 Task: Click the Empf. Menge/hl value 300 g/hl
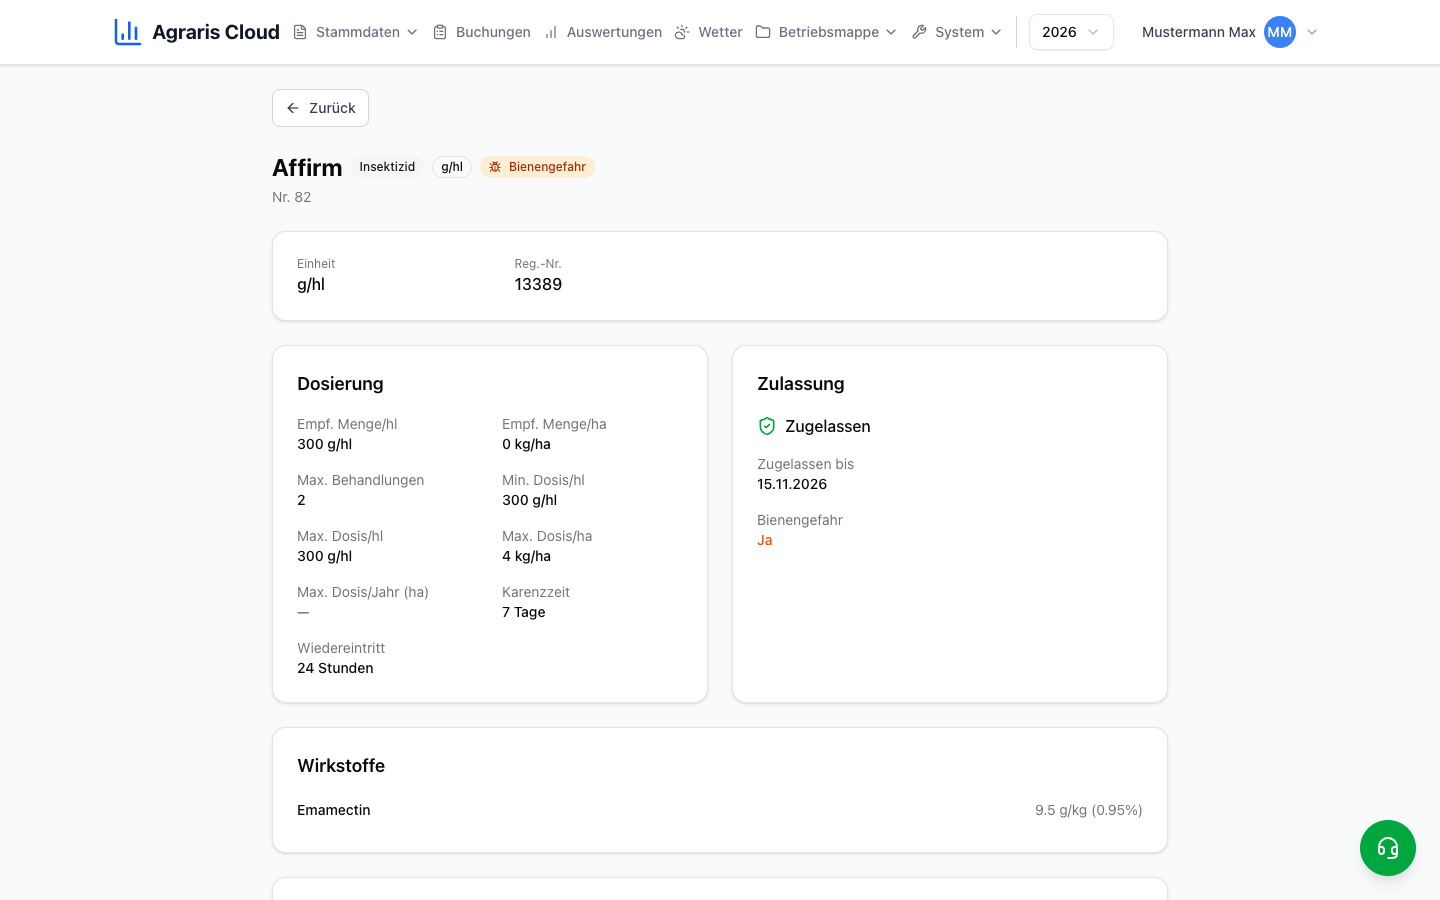click(x=325, y=444)
